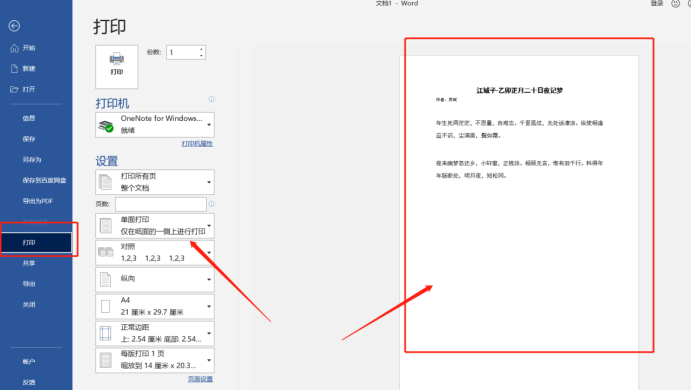The width and height of the screenshot is (691, 390).
Task: Expand the 纵向 orientation dropdown arrow
Action: click(209, 279)
